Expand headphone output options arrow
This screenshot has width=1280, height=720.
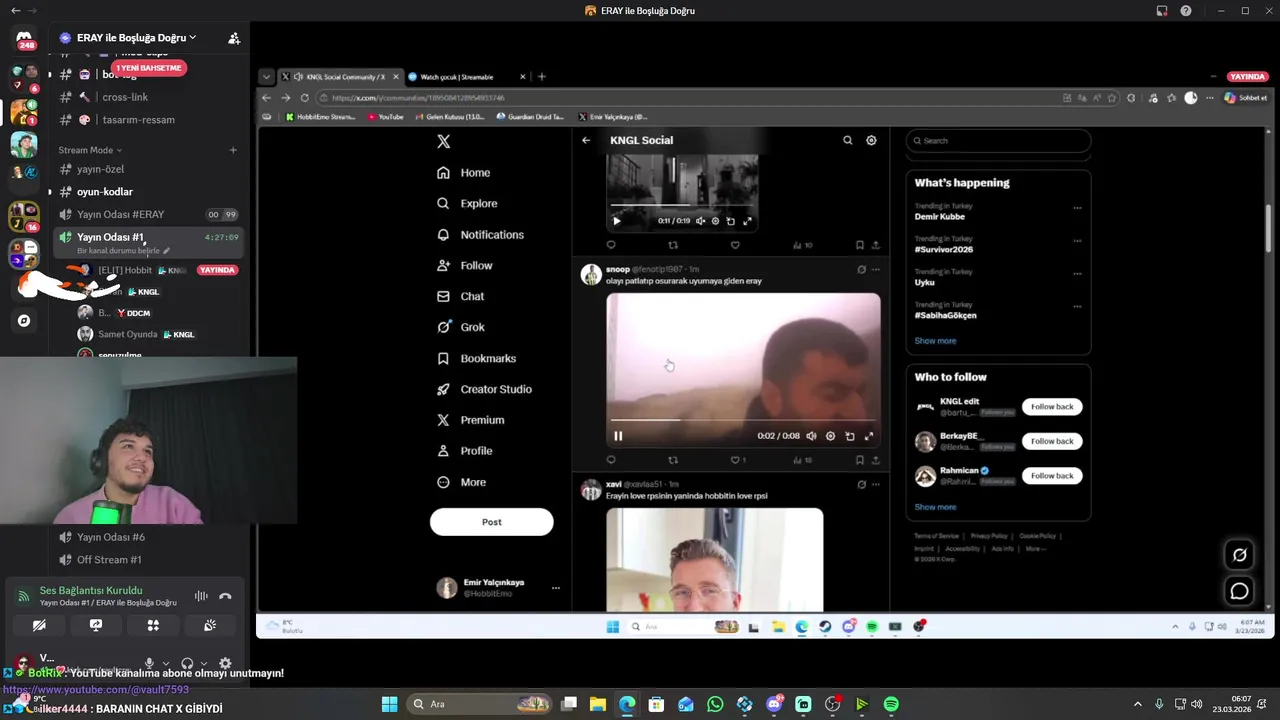[x=203, y=663]
